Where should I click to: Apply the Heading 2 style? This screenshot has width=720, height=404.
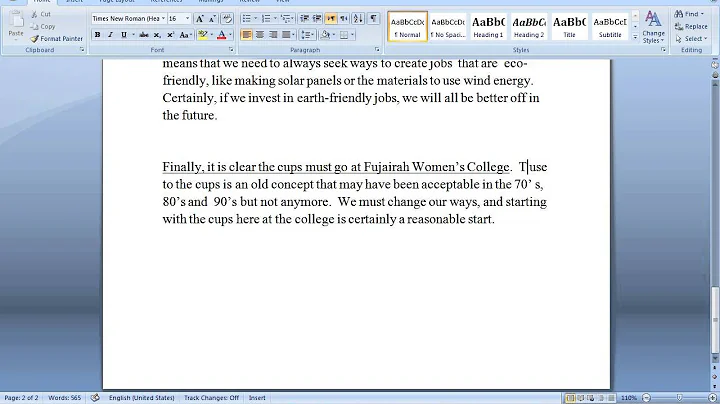pos(529,27)
